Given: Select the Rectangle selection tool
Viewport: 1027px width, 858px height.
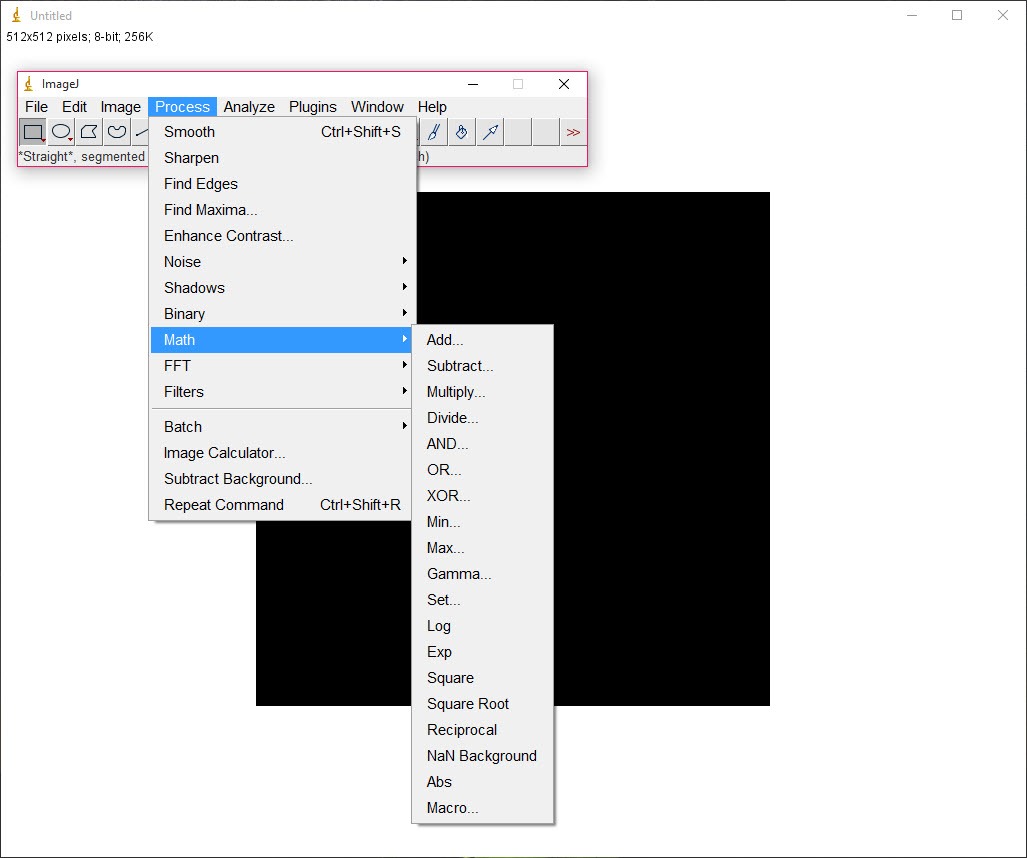Looking at the screenshot, I should pyautogui.click(x=33, y=132).
